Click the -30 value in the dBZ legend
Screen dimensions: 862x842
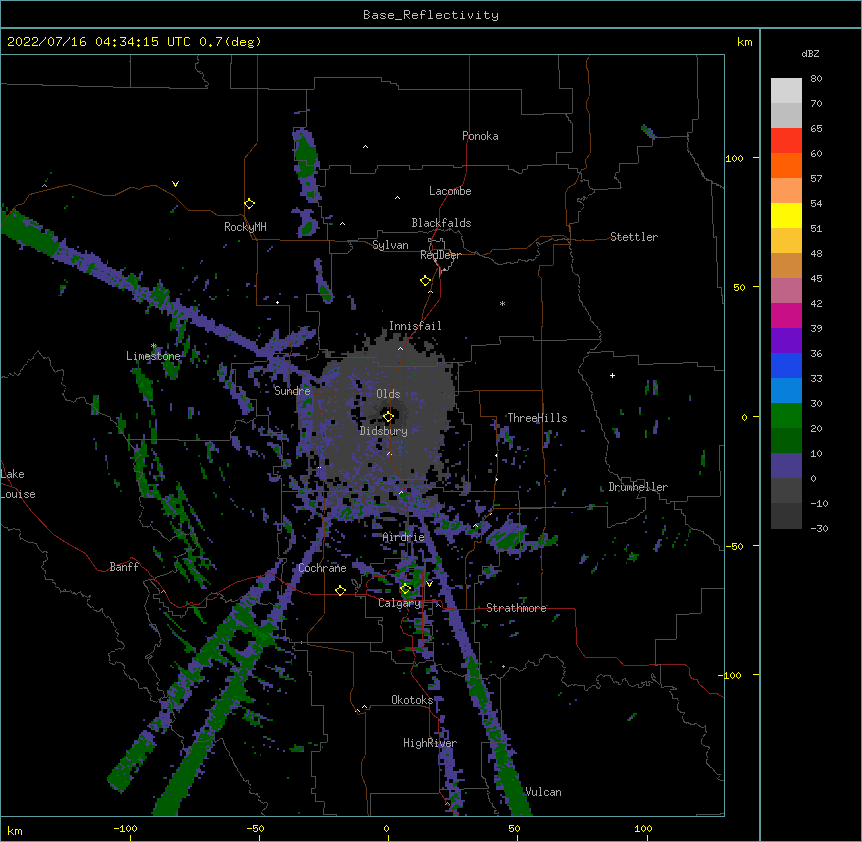pos(819,528)
